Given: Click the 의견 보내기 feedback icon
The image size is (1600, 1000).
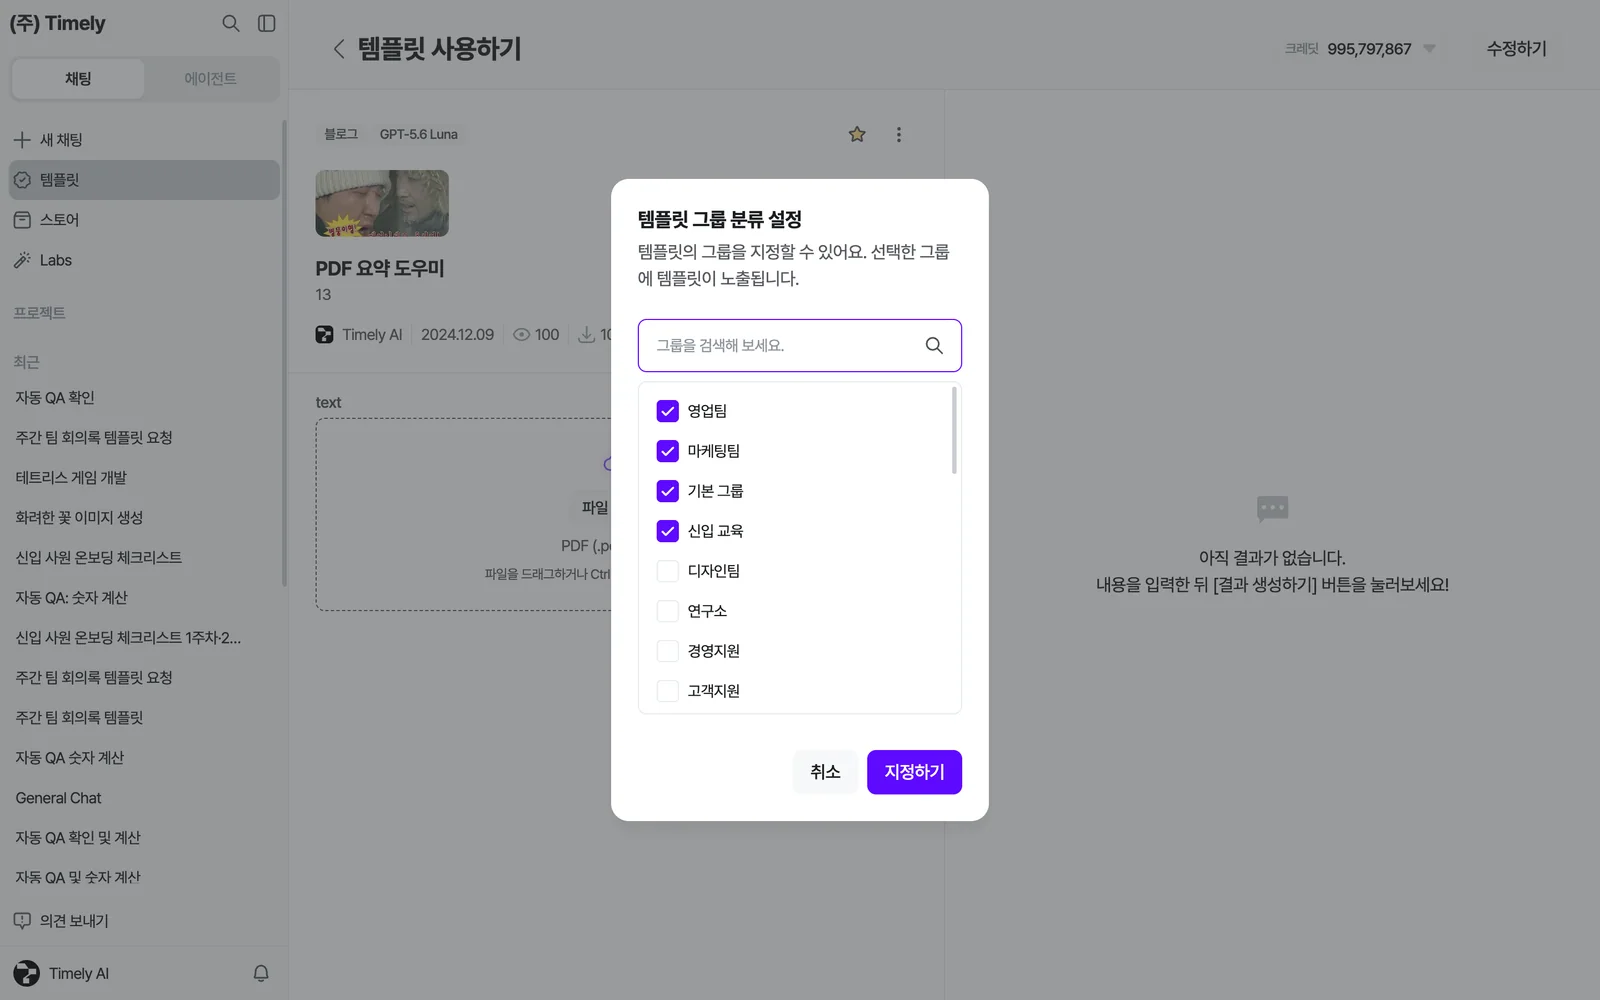Looking at the screenshot, I should [22, 920].
